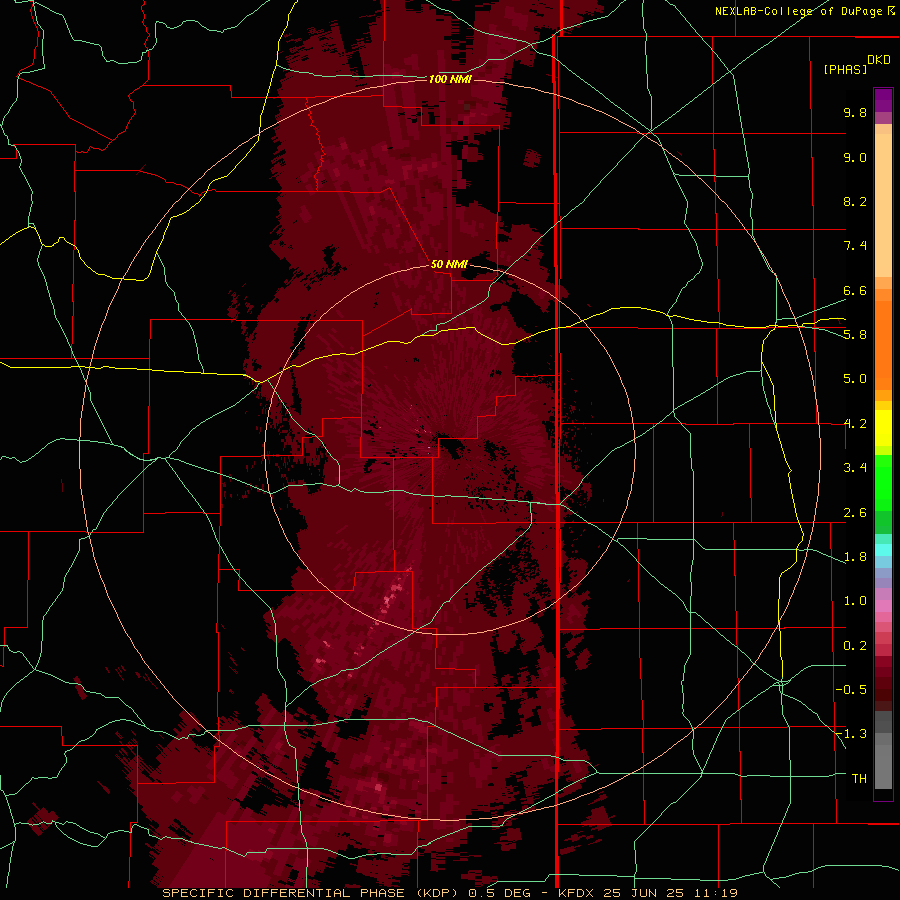Click the bright green segment of the scale
Screen dimensions: 900x900
[883, 482]
